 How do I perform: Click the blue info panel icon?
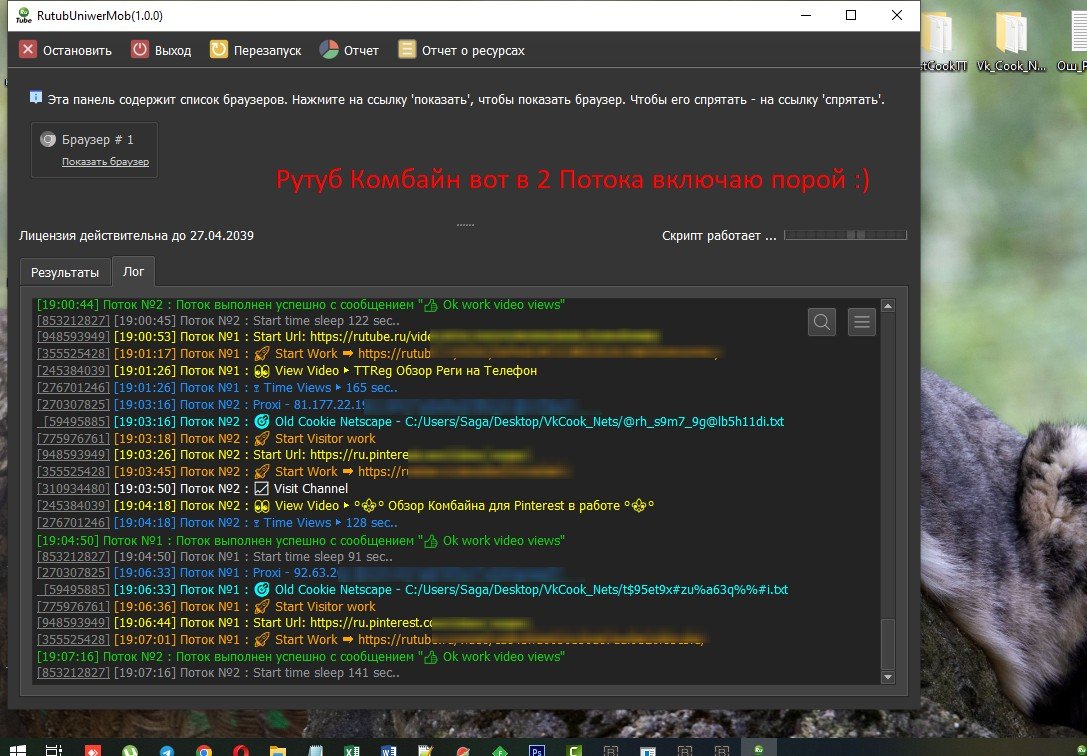pyautogui.click(x=36, y=98)
